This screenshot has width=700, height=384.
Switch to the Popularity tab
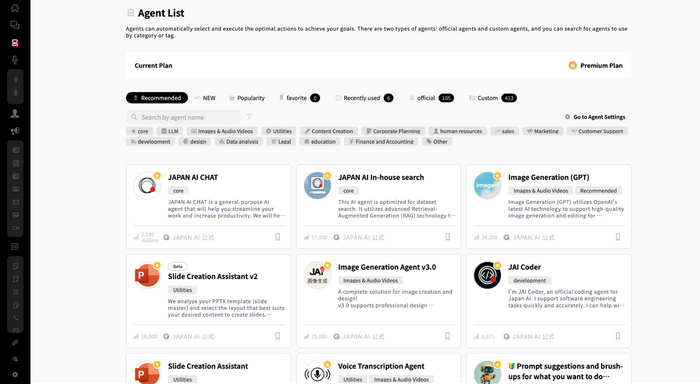pos(247,98)
